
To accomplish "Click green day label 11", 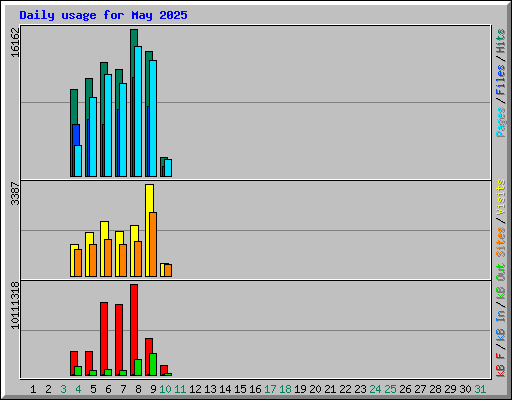I will pos(180,389).
